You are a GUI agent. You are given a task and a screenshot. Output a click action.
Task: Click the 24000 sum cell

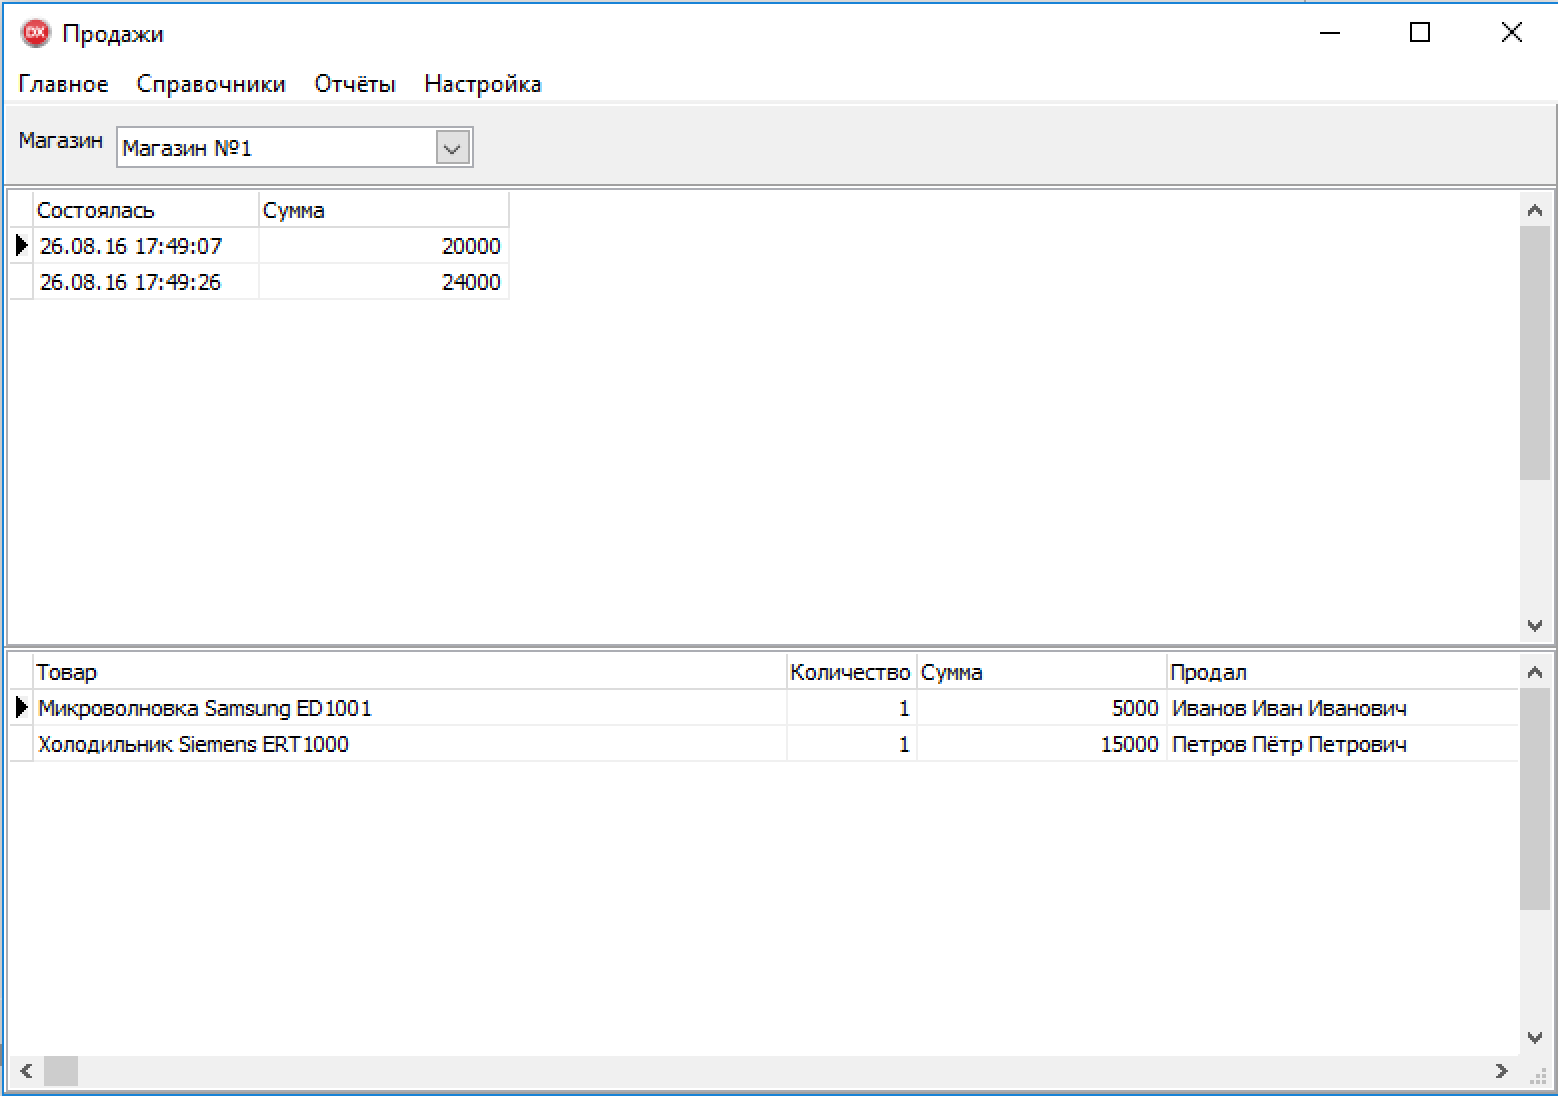384,282
